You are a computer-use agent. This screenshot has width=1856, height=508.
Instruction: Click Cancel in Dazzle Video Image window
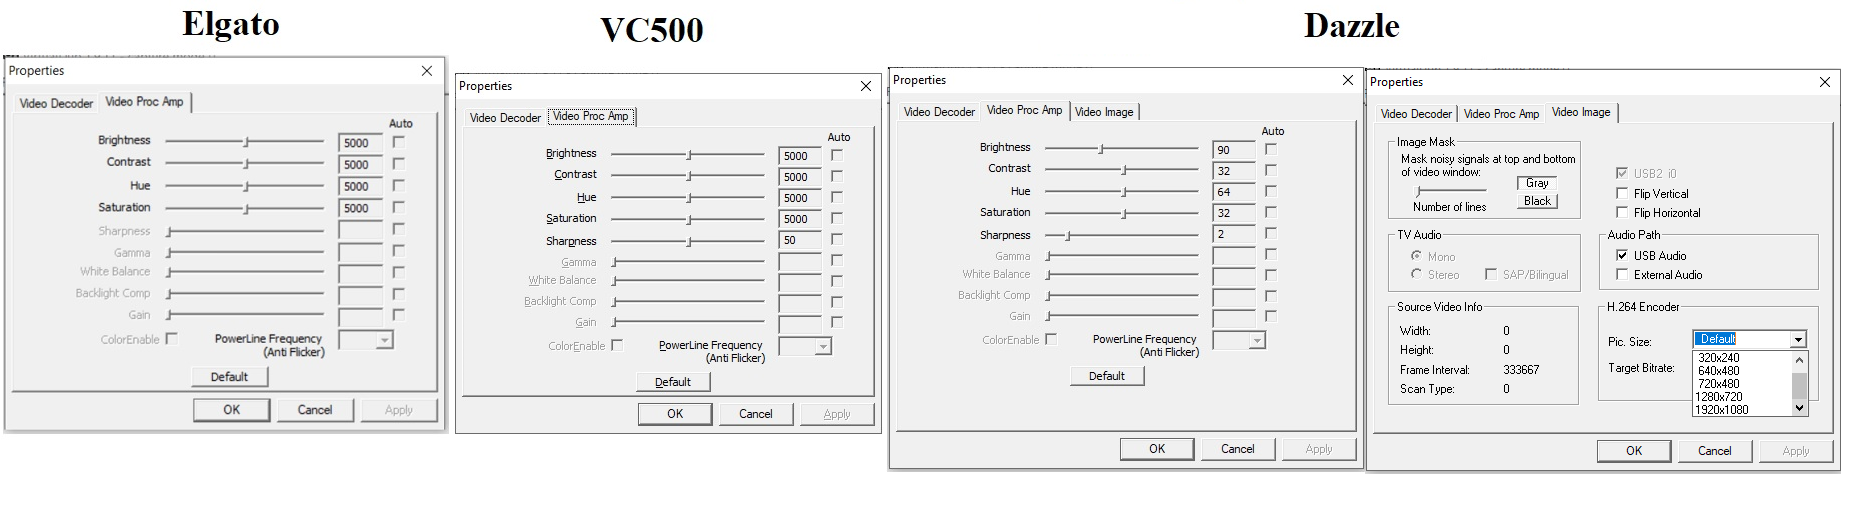(x=1714, y=451)
